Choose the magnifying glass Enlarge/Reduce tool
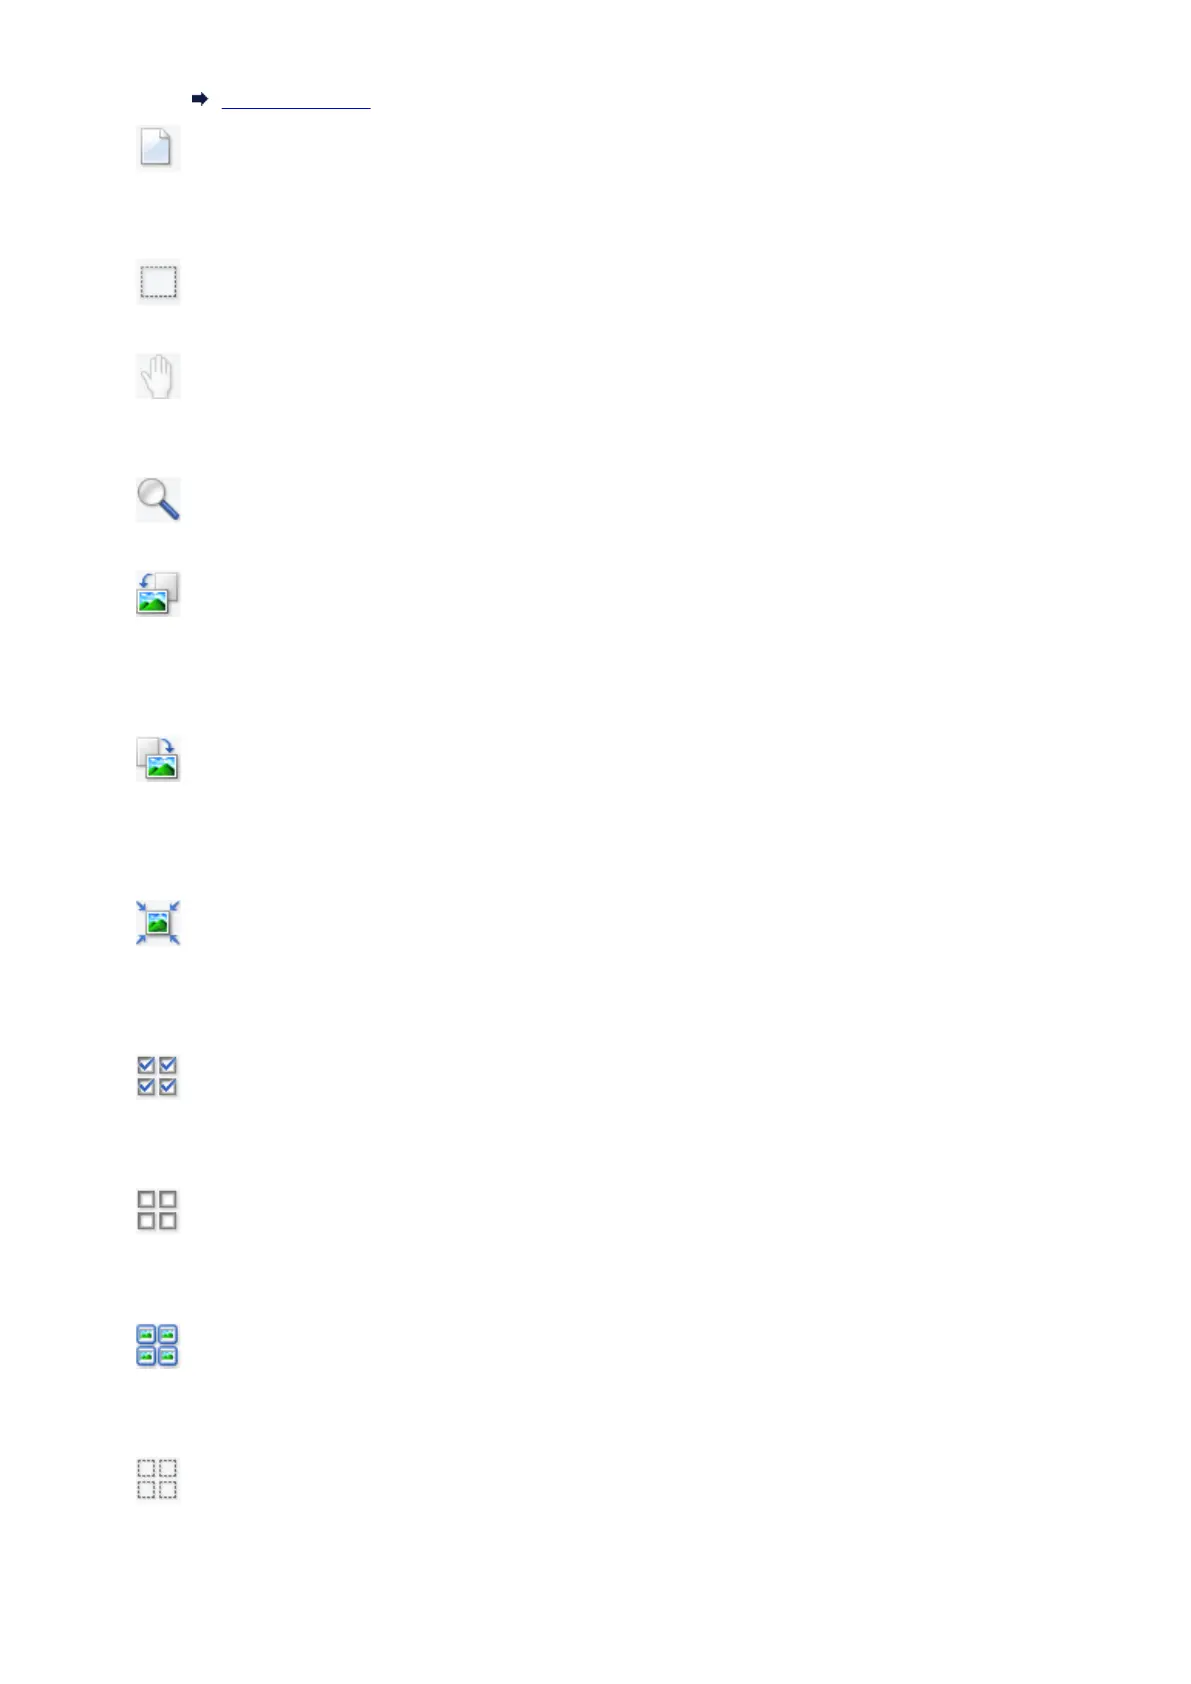The image size is (1191, 1684). click(158, 499)
